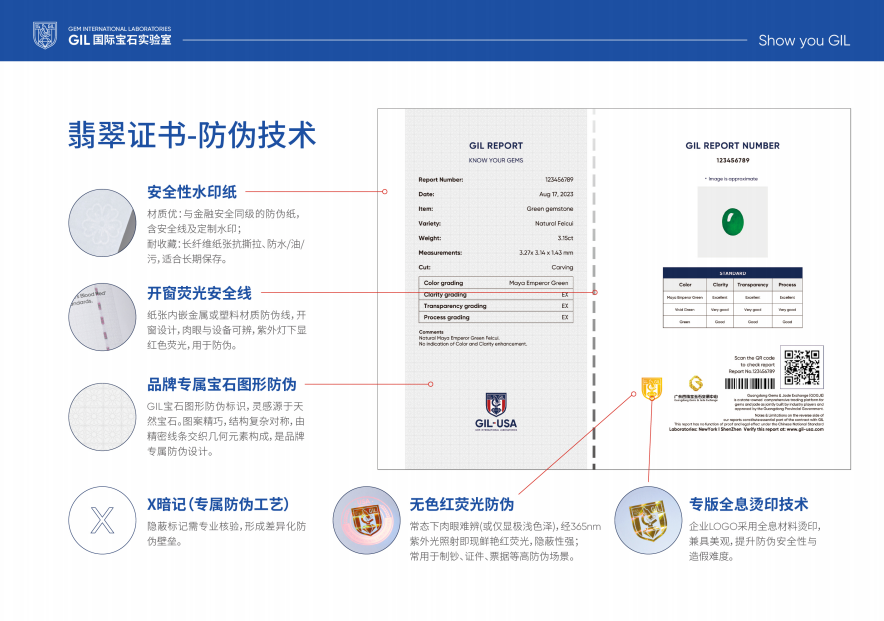Image resolution: width=884 pixels, height=621 pixels.
Task: Click the small gold hologram shield on the certificate
Action: click(651, 388)
